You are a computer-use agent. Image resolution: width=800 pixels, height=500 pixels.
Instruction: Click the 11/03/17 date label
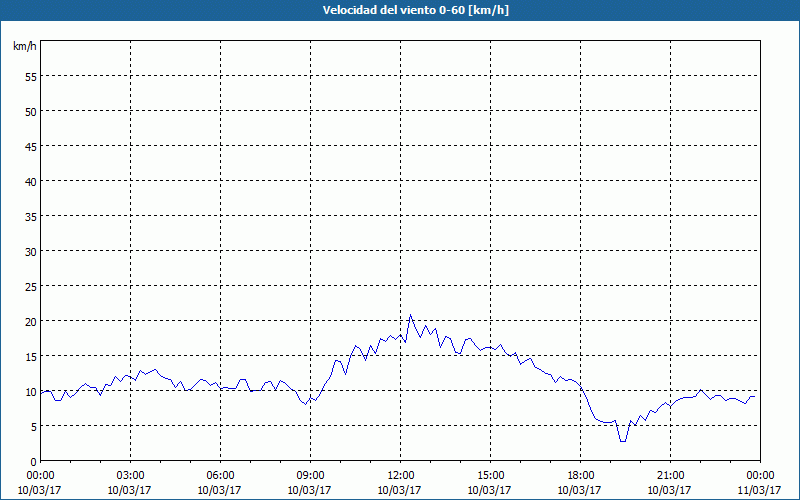point(760,490)
